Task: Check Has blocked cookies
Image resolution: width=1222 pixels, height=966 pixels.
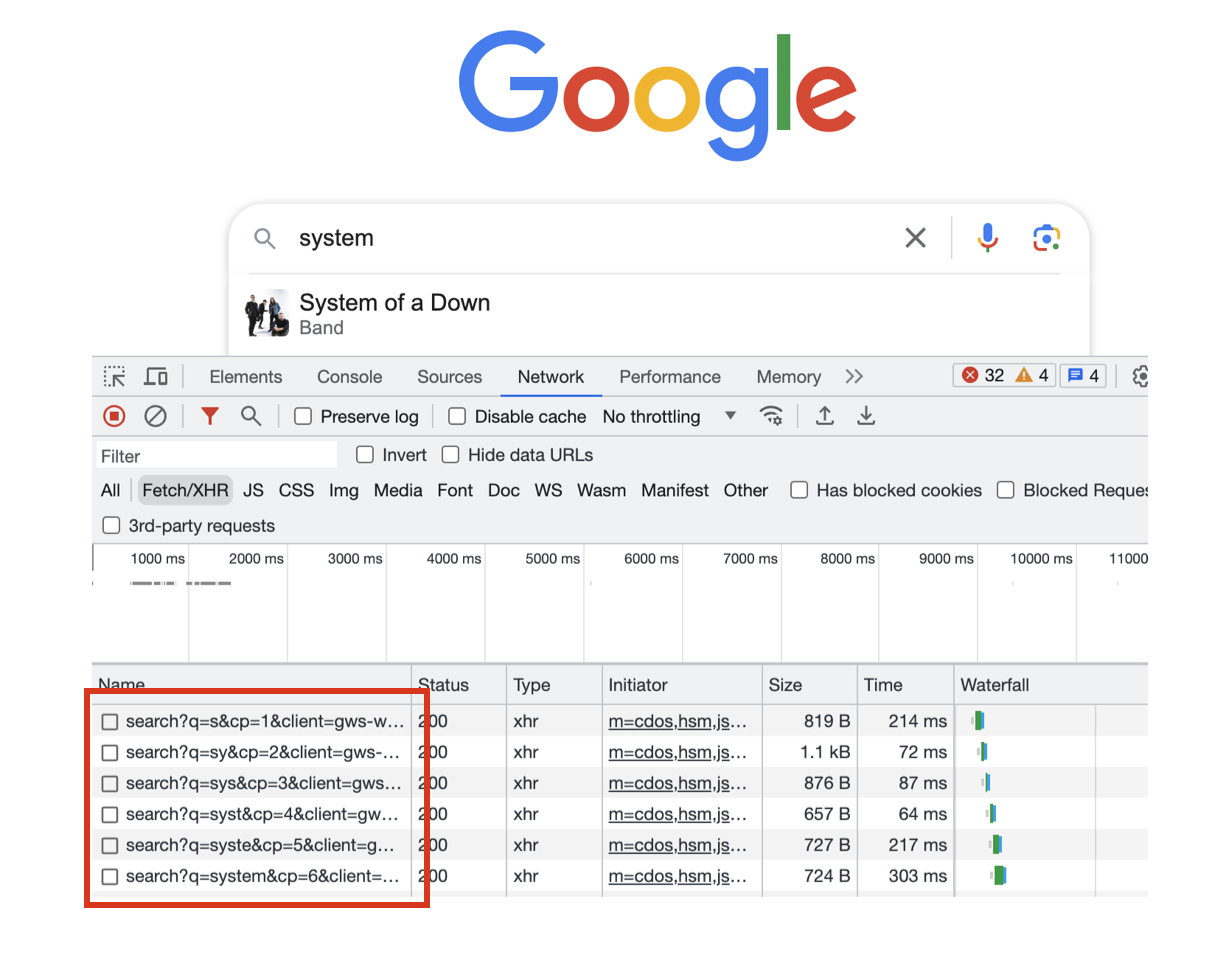Action: (x=799, y=491)
